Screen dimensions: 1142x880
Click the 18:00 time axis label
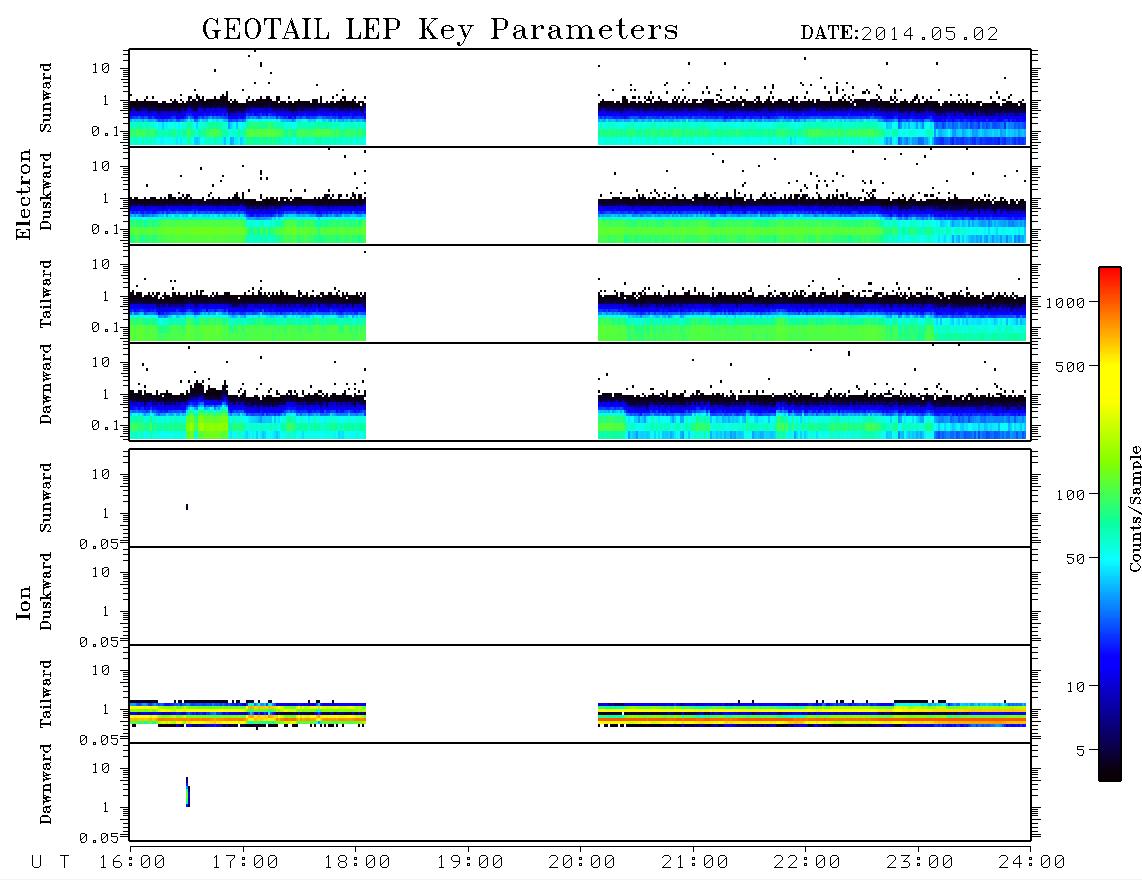coord(357,863)
